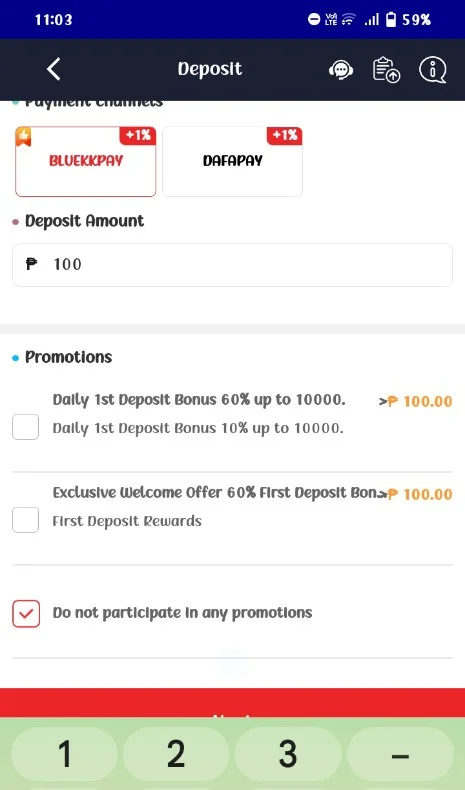Screen dimensions: 465x790
Task: Tap the peso sign in amount field
Action: click(x=31, y=264)
